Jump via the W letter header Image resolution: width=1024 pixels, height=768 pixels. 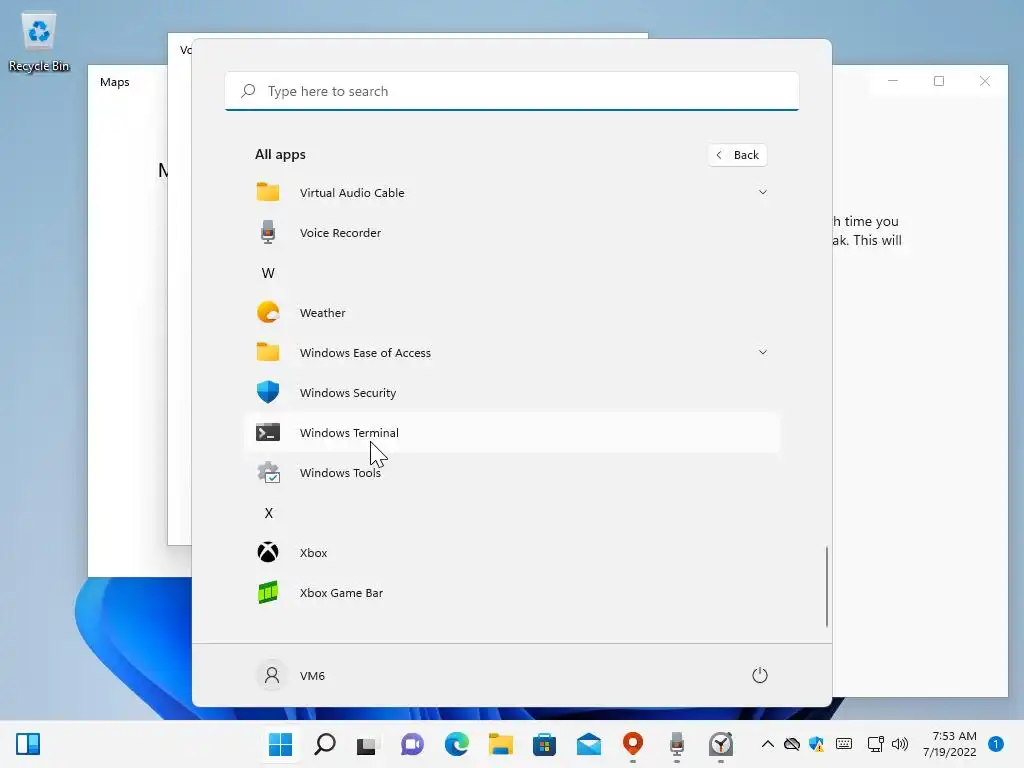[x=268, y=273]
